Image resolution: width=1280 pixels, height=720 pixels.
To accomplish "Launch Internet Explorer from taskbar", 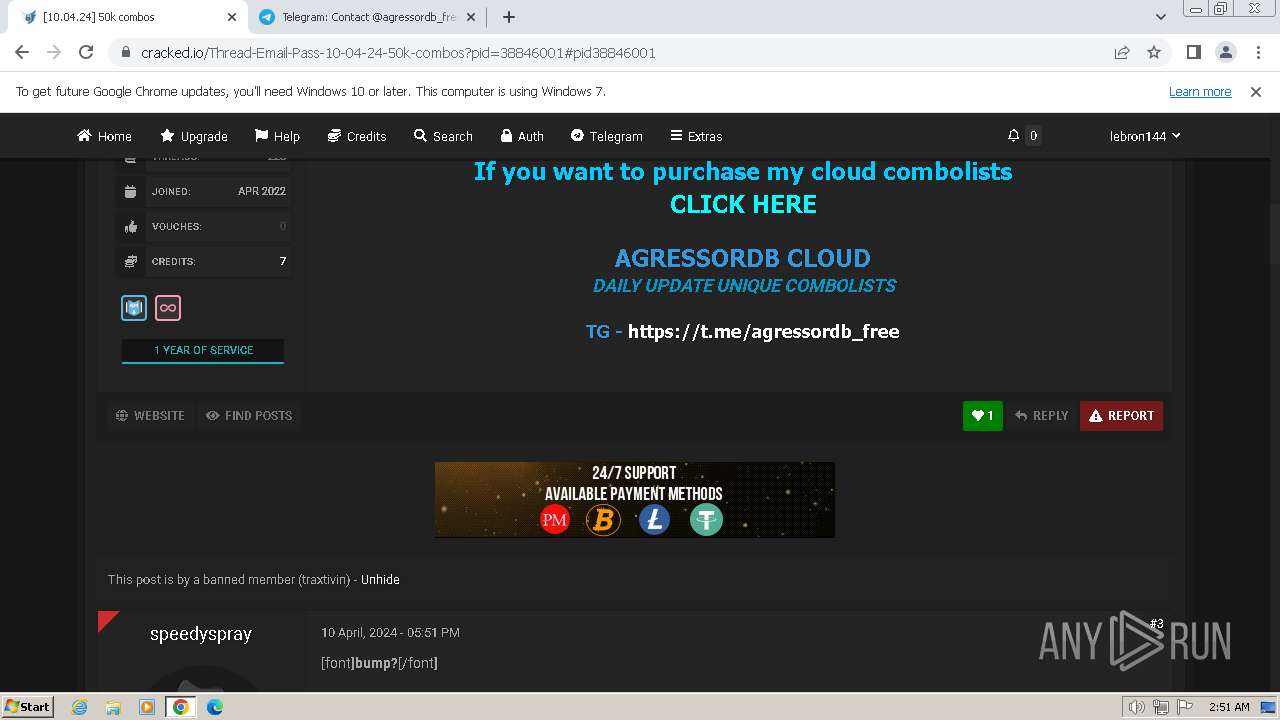I will pyautogui.click(x=79, y=707).
